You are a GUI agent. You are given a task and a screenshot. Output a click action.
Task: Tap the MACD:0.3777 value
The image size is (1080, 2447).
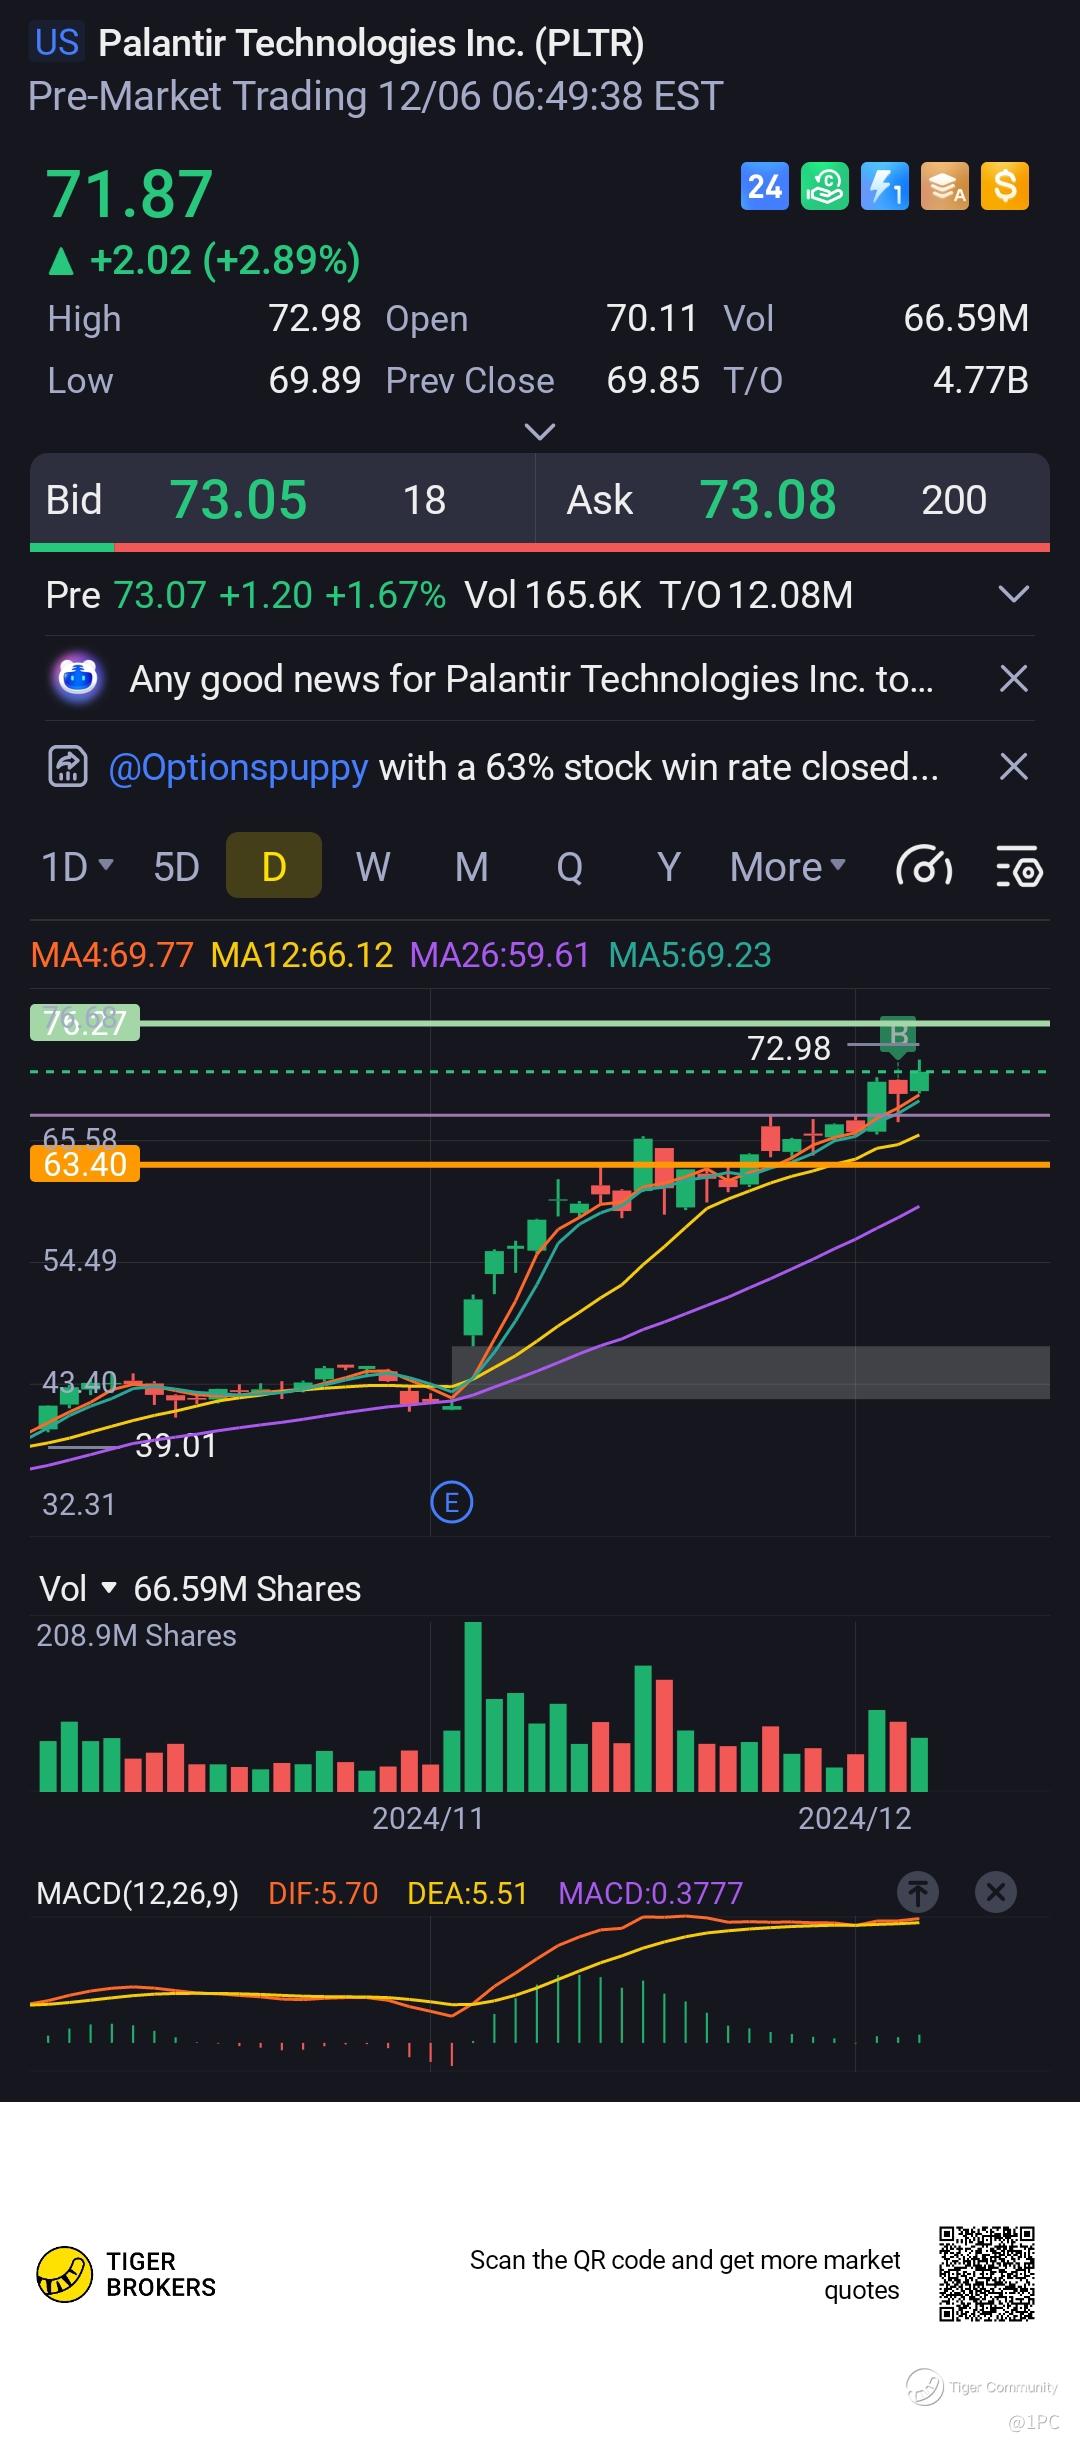tap(651, 1893)
